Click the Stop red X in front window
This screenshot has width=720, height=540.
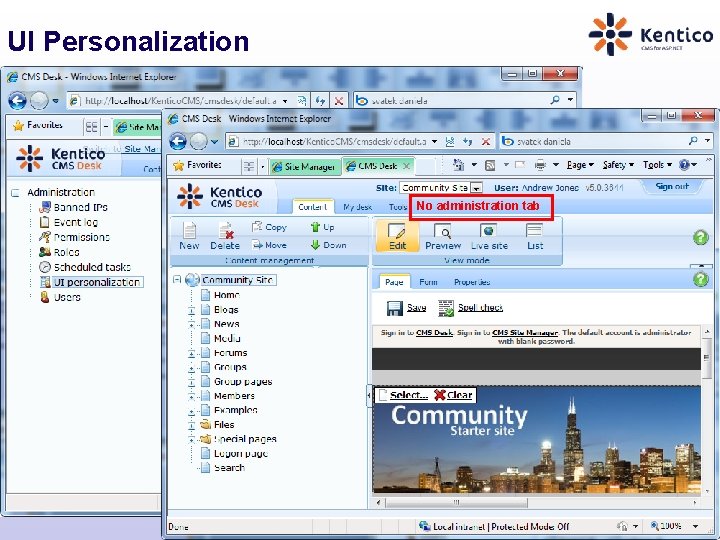[x=485, y=141]
